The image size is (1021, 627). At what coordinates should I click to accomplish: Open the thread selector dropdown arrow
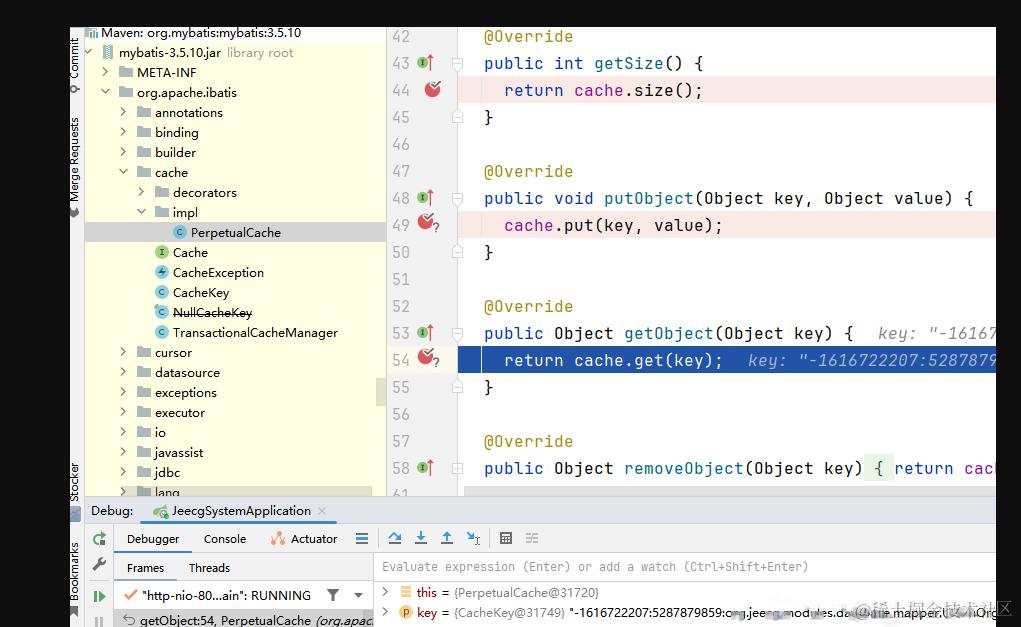click(358, 595)
